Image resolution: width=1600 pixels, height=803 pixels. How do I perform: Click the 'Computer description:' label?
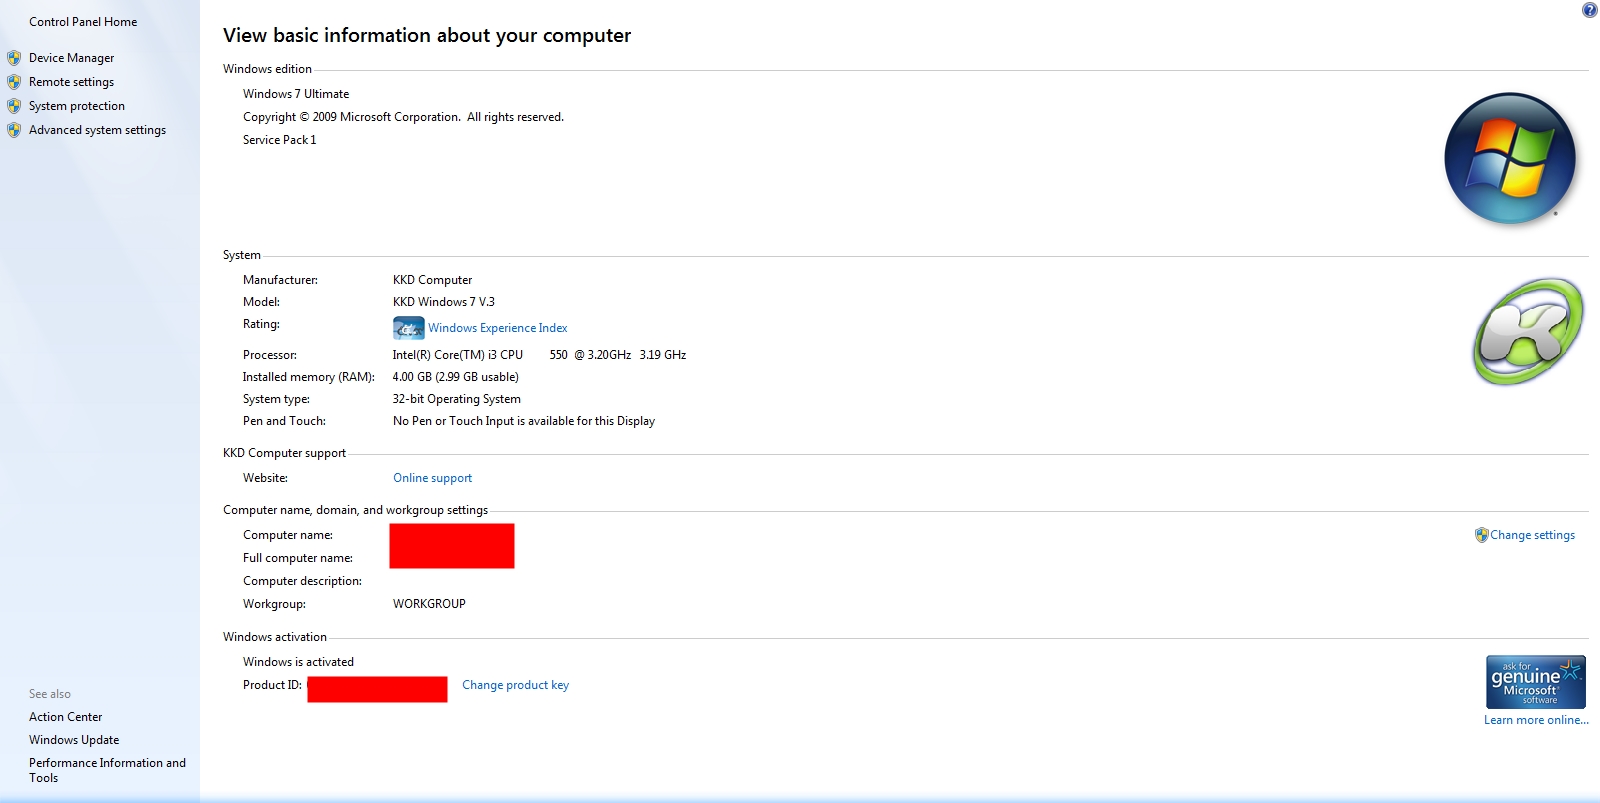[302, 581]
